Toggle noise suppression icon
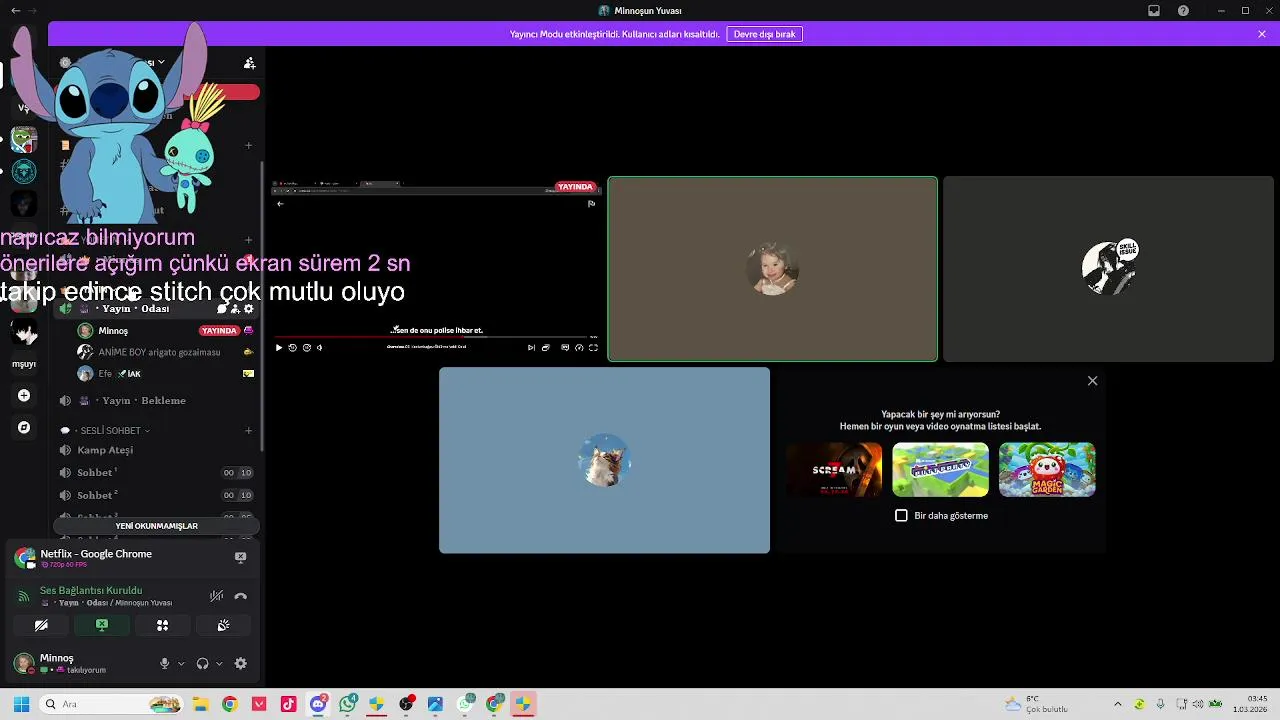Viewport: 1280px width, 720px height. click(216, 596)
